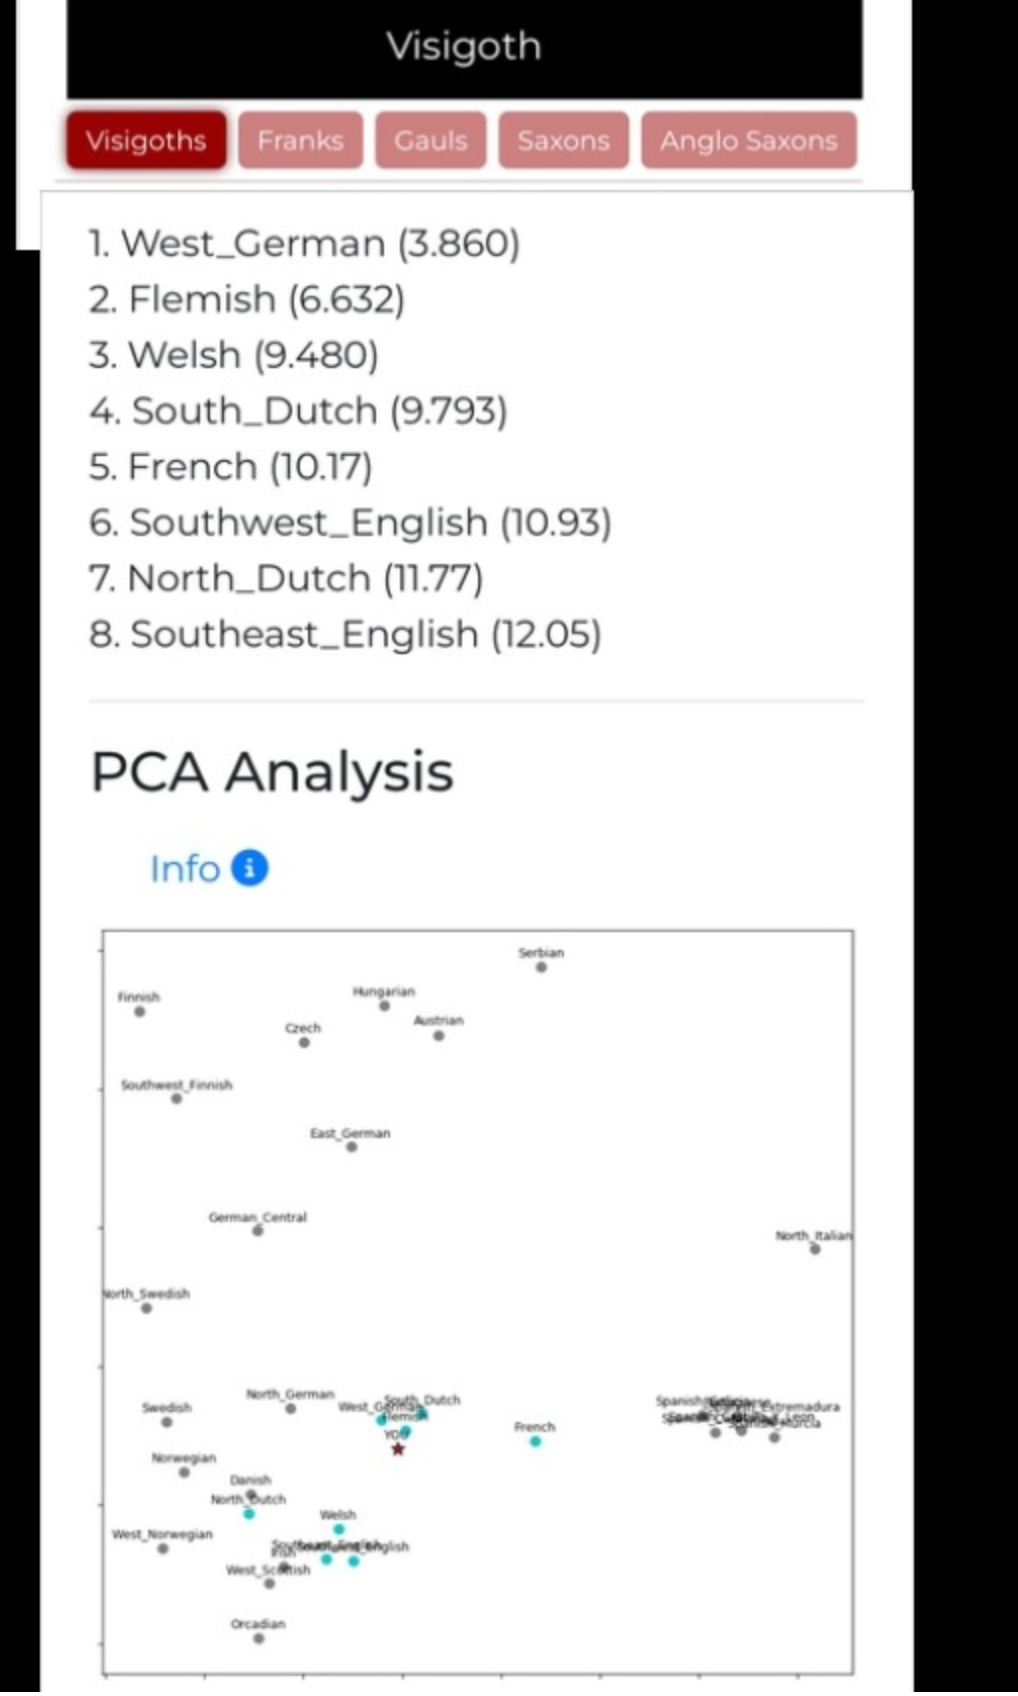Click the Serbian point on PCA plot
The image size is (1018, 1696).
click(x=541, y=967)
